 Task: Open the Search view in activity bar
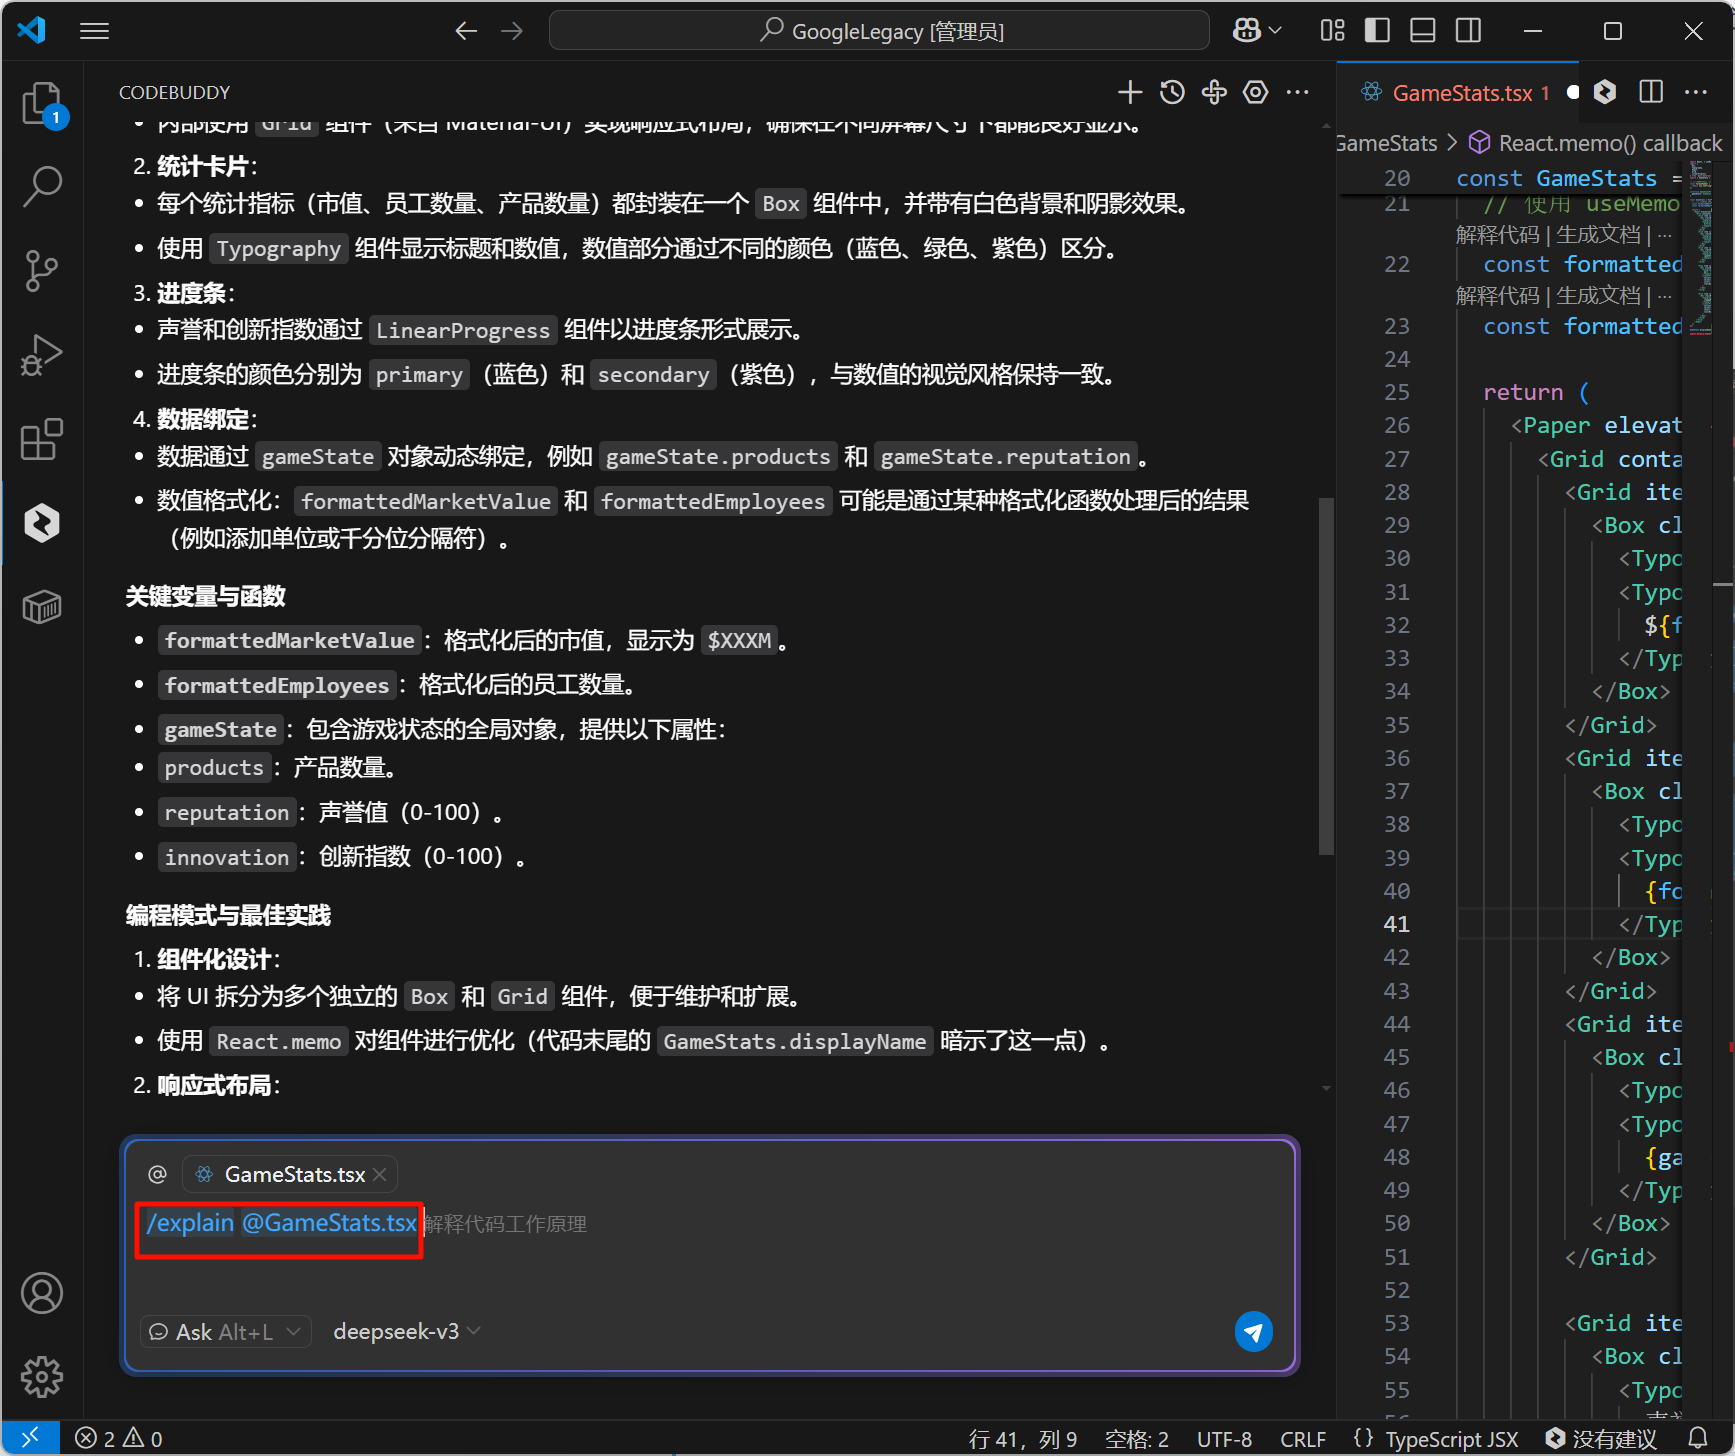pos(41,186)
